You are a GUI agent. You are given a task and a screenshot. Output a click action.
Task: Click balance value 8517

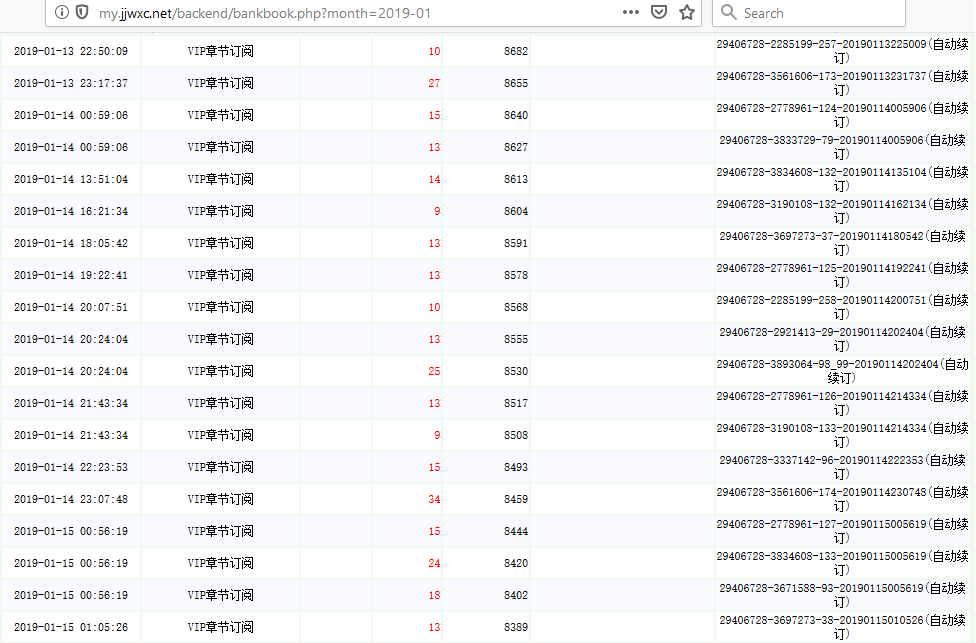coord(516,403)
